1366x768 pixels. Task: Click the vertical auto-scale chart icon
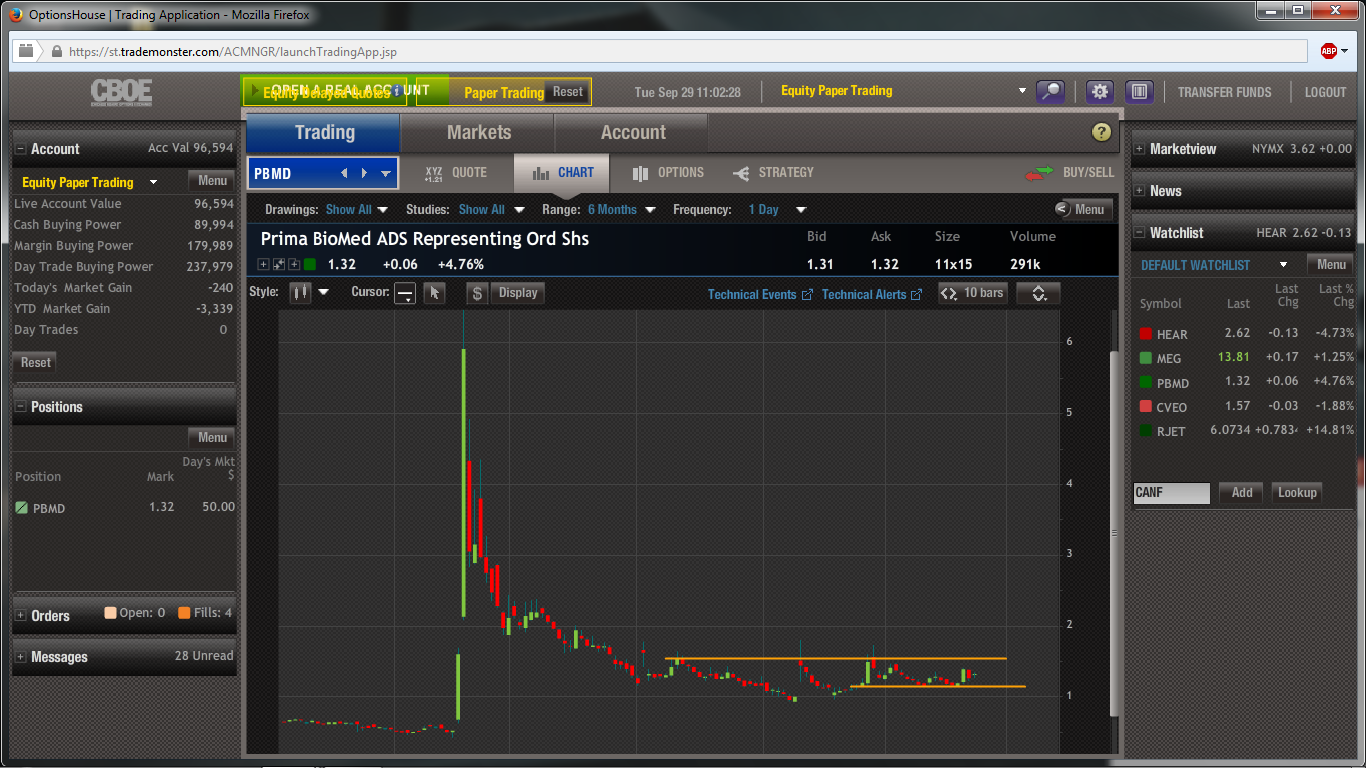[1038, 293]
